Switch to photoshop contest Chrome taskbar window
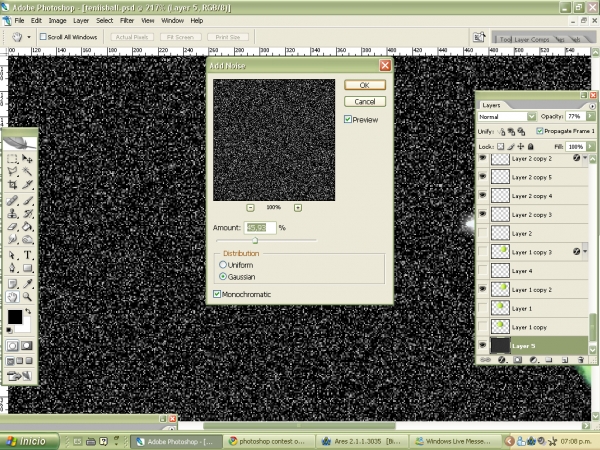Image resolution: width=600 pixels, height=450 pixels. 268,441
